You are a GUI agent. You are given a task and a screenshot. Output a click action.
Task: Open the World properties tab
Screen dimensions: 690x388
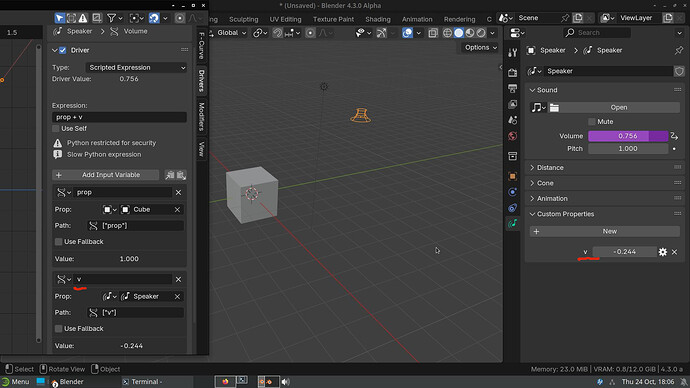513,136
